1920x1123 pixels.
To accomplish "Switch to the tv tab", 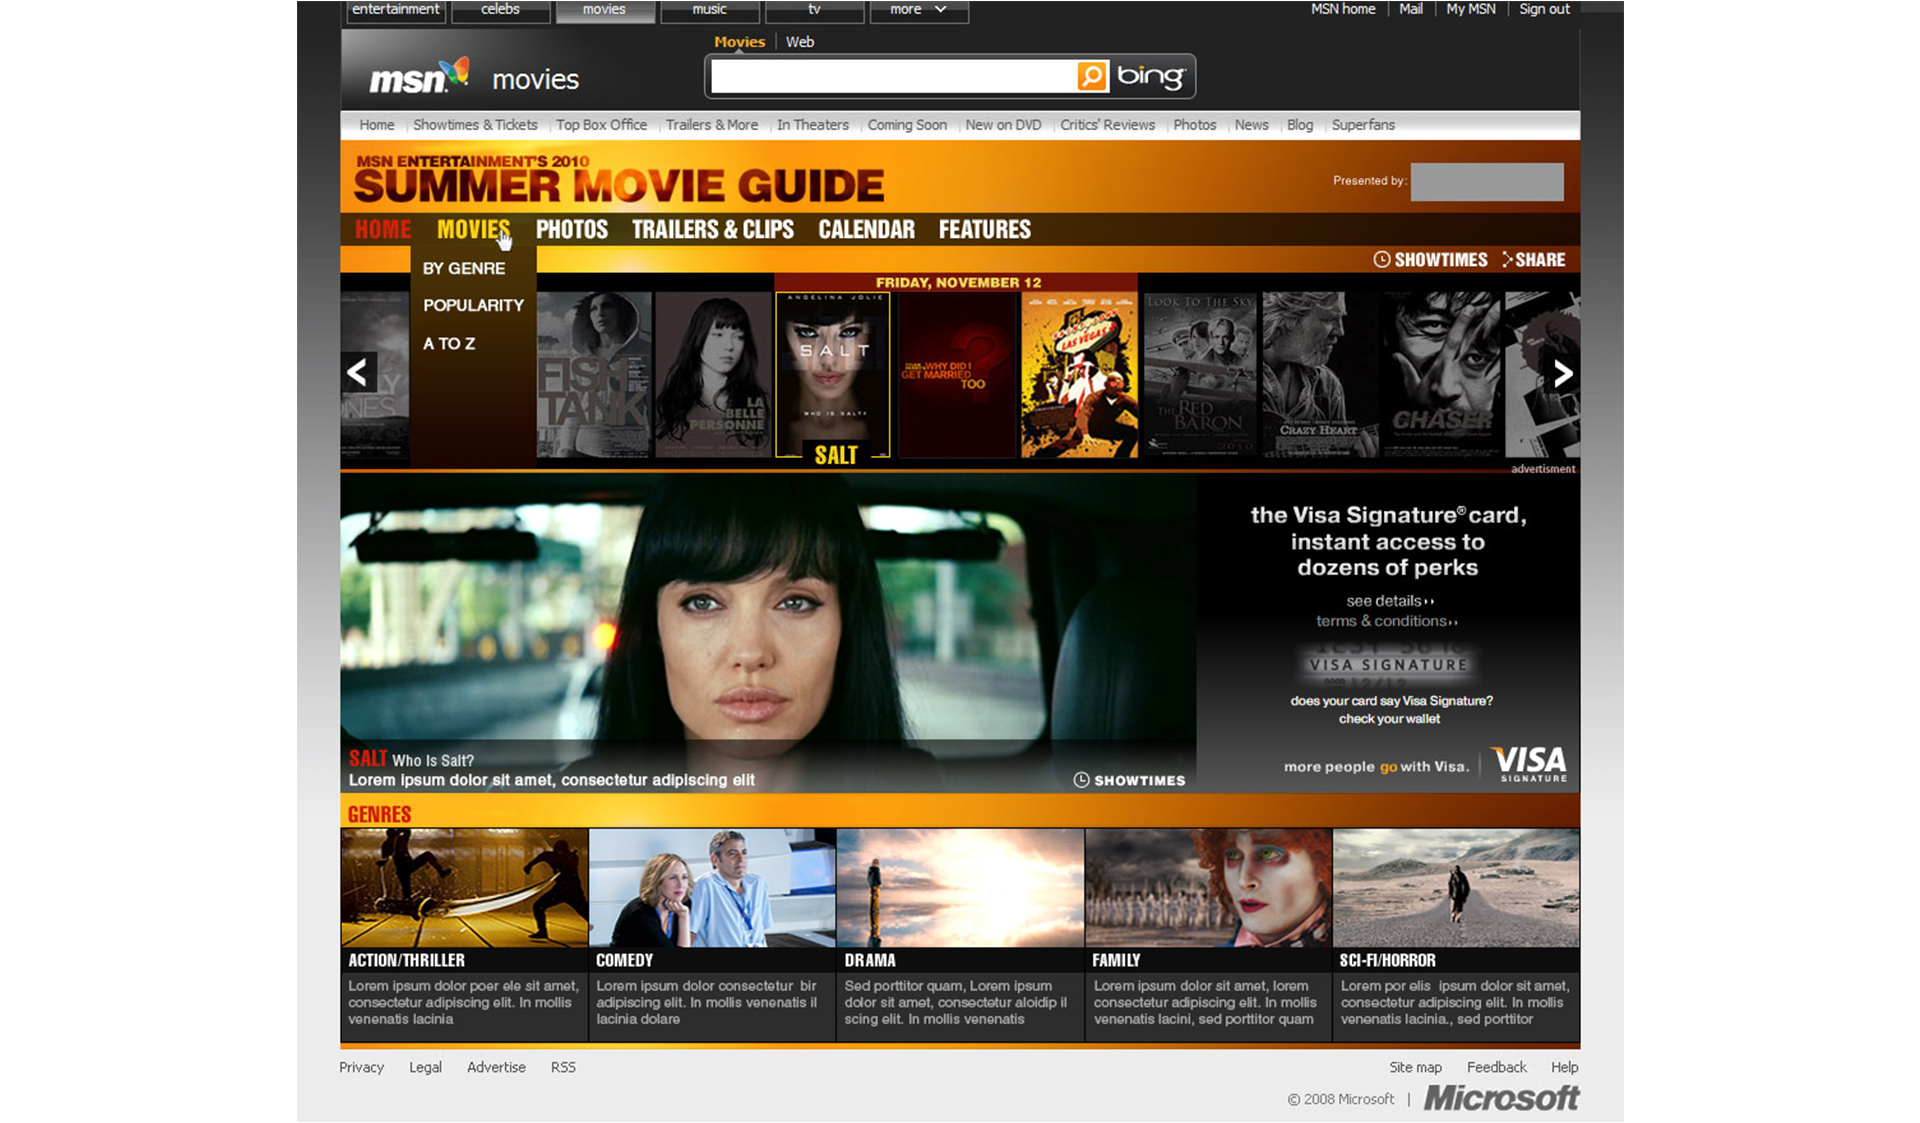I will coord(814,10).
